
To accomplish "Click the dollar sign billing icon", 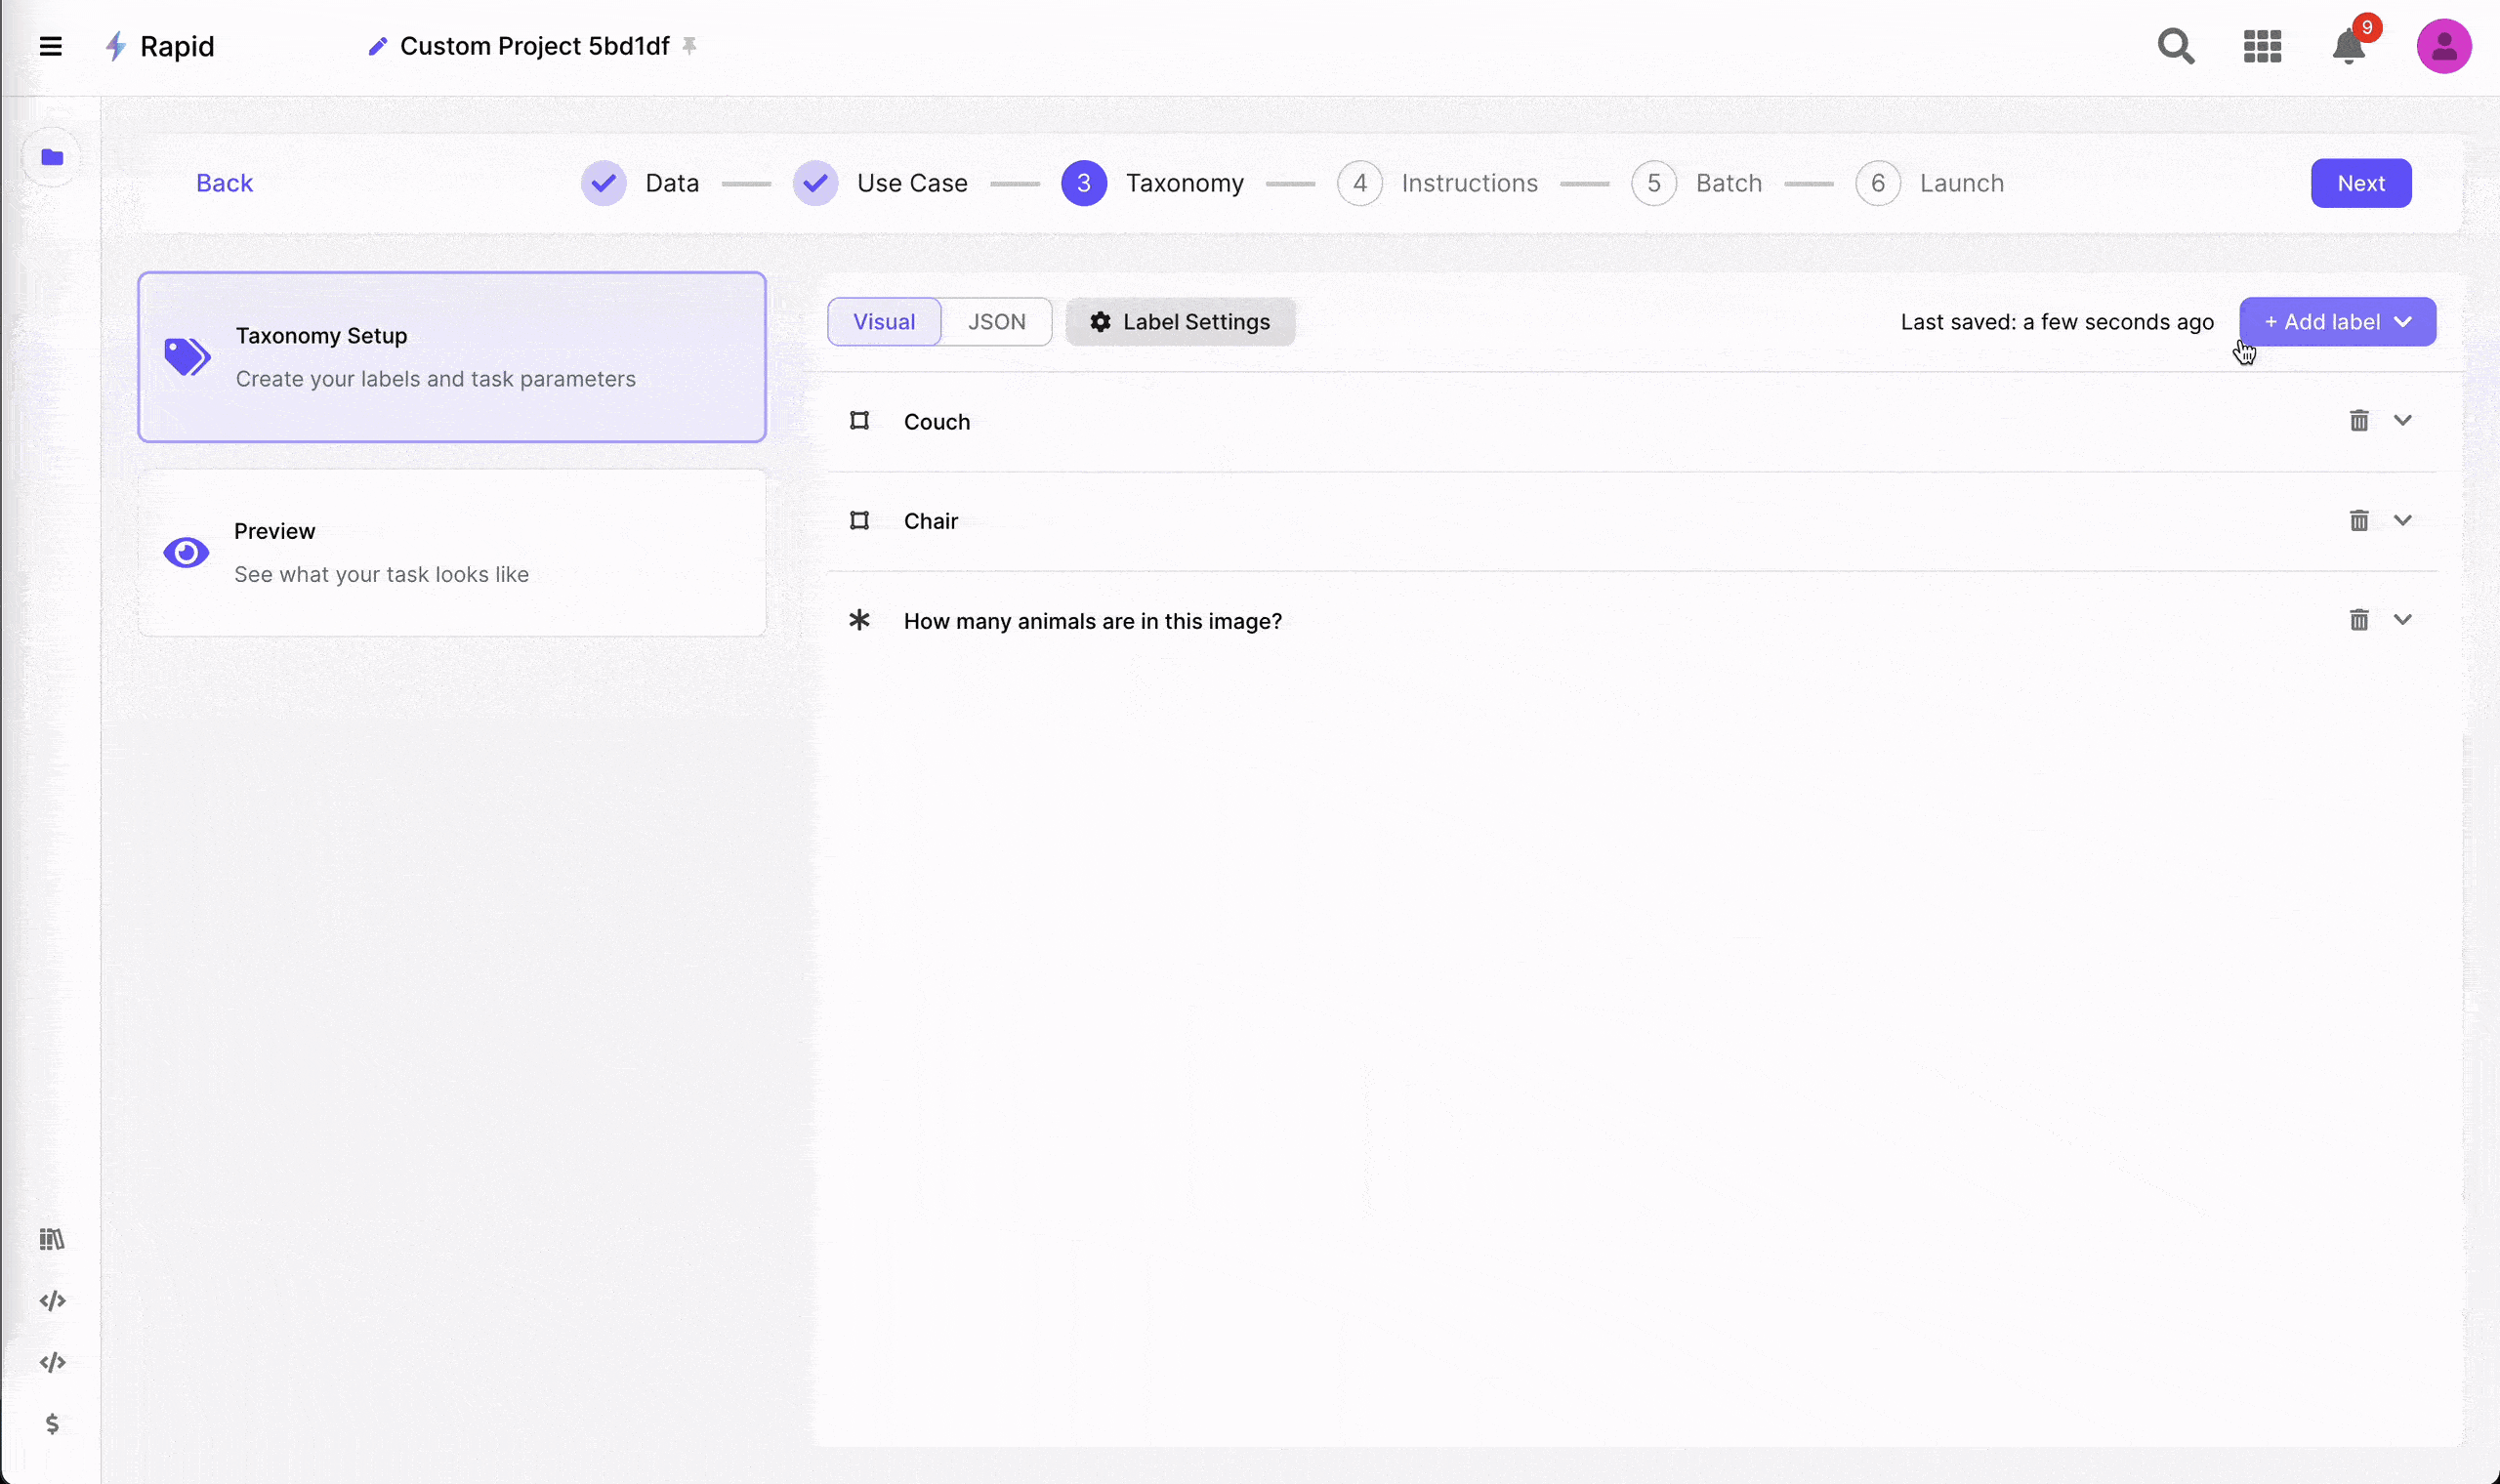I will tap(52, 1423).
